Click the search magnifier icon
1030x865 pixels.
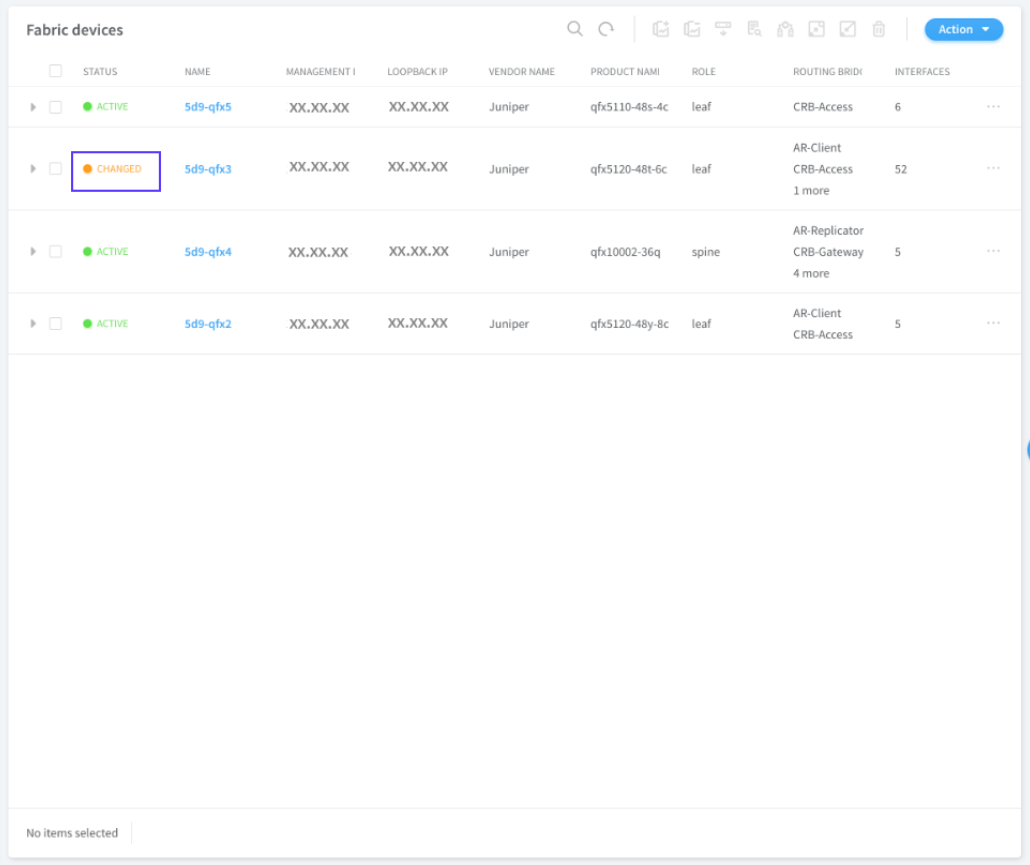click(x=574, y=29)
